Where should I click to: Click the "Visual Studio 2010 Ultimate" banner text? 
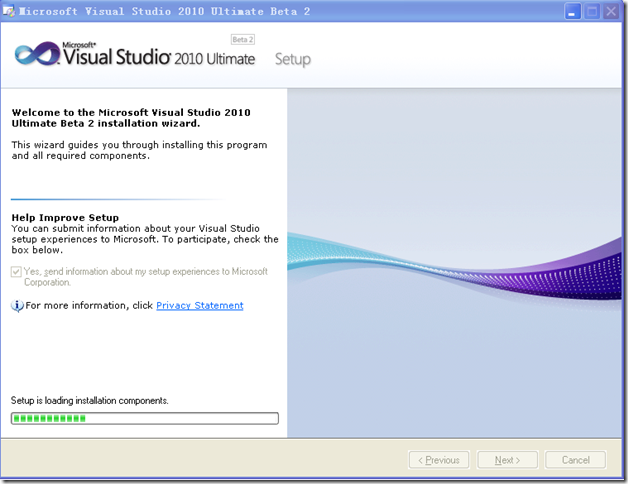pyautogui.click(x=159, y=57)
